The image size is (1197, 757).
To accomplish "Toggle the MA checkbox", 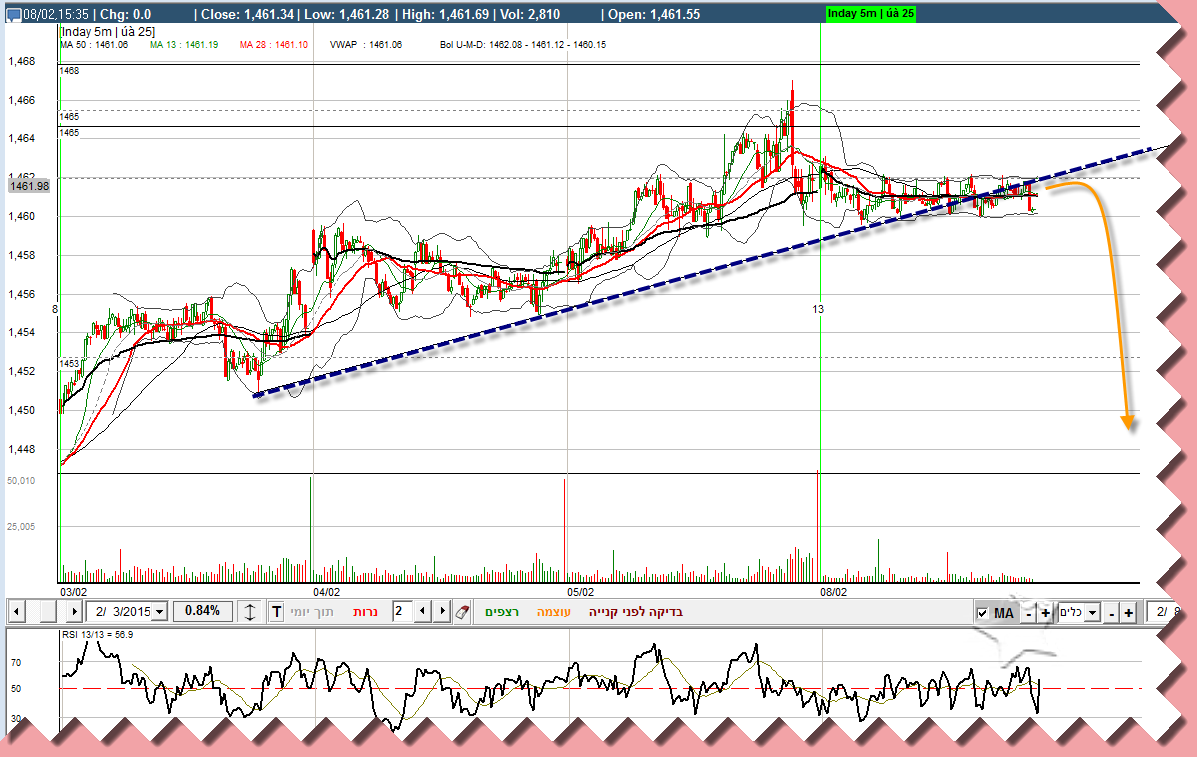I will (x=982, y=613).
